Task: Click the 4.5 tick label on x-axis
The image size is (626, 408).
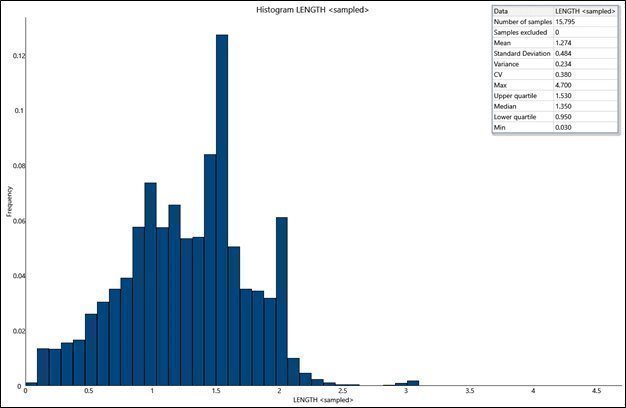Action: 596,393
